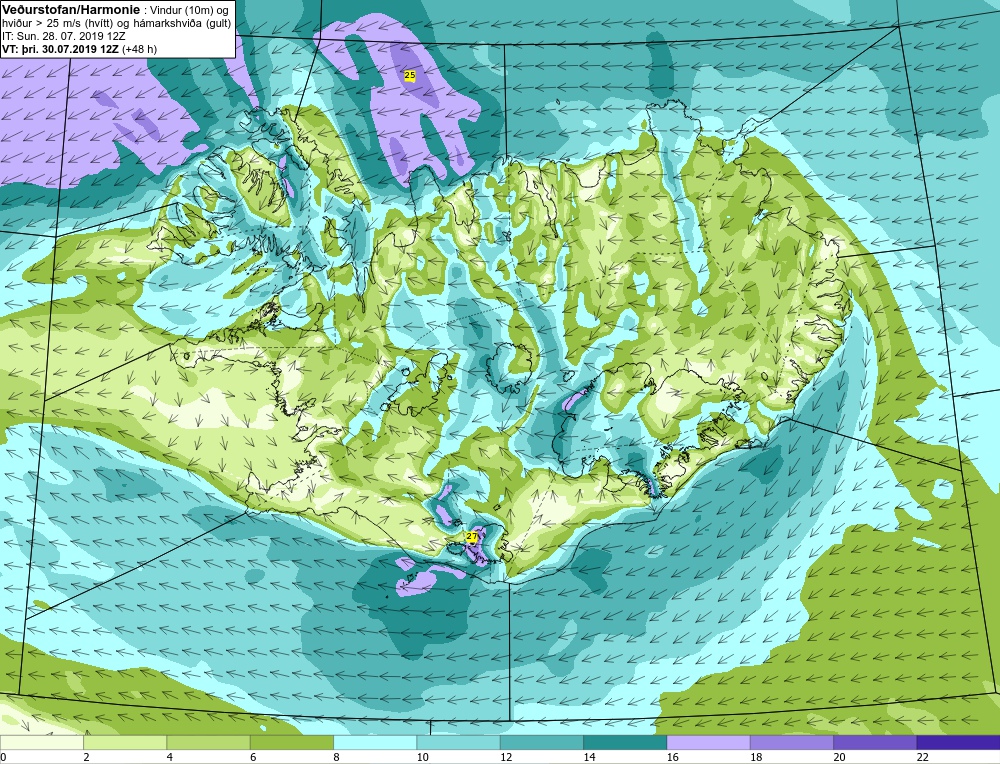This screenshot has width=1000, height=764.
Task: Click the '(+48 h)' forecast offset text
Action: click(x=140, y=48)
